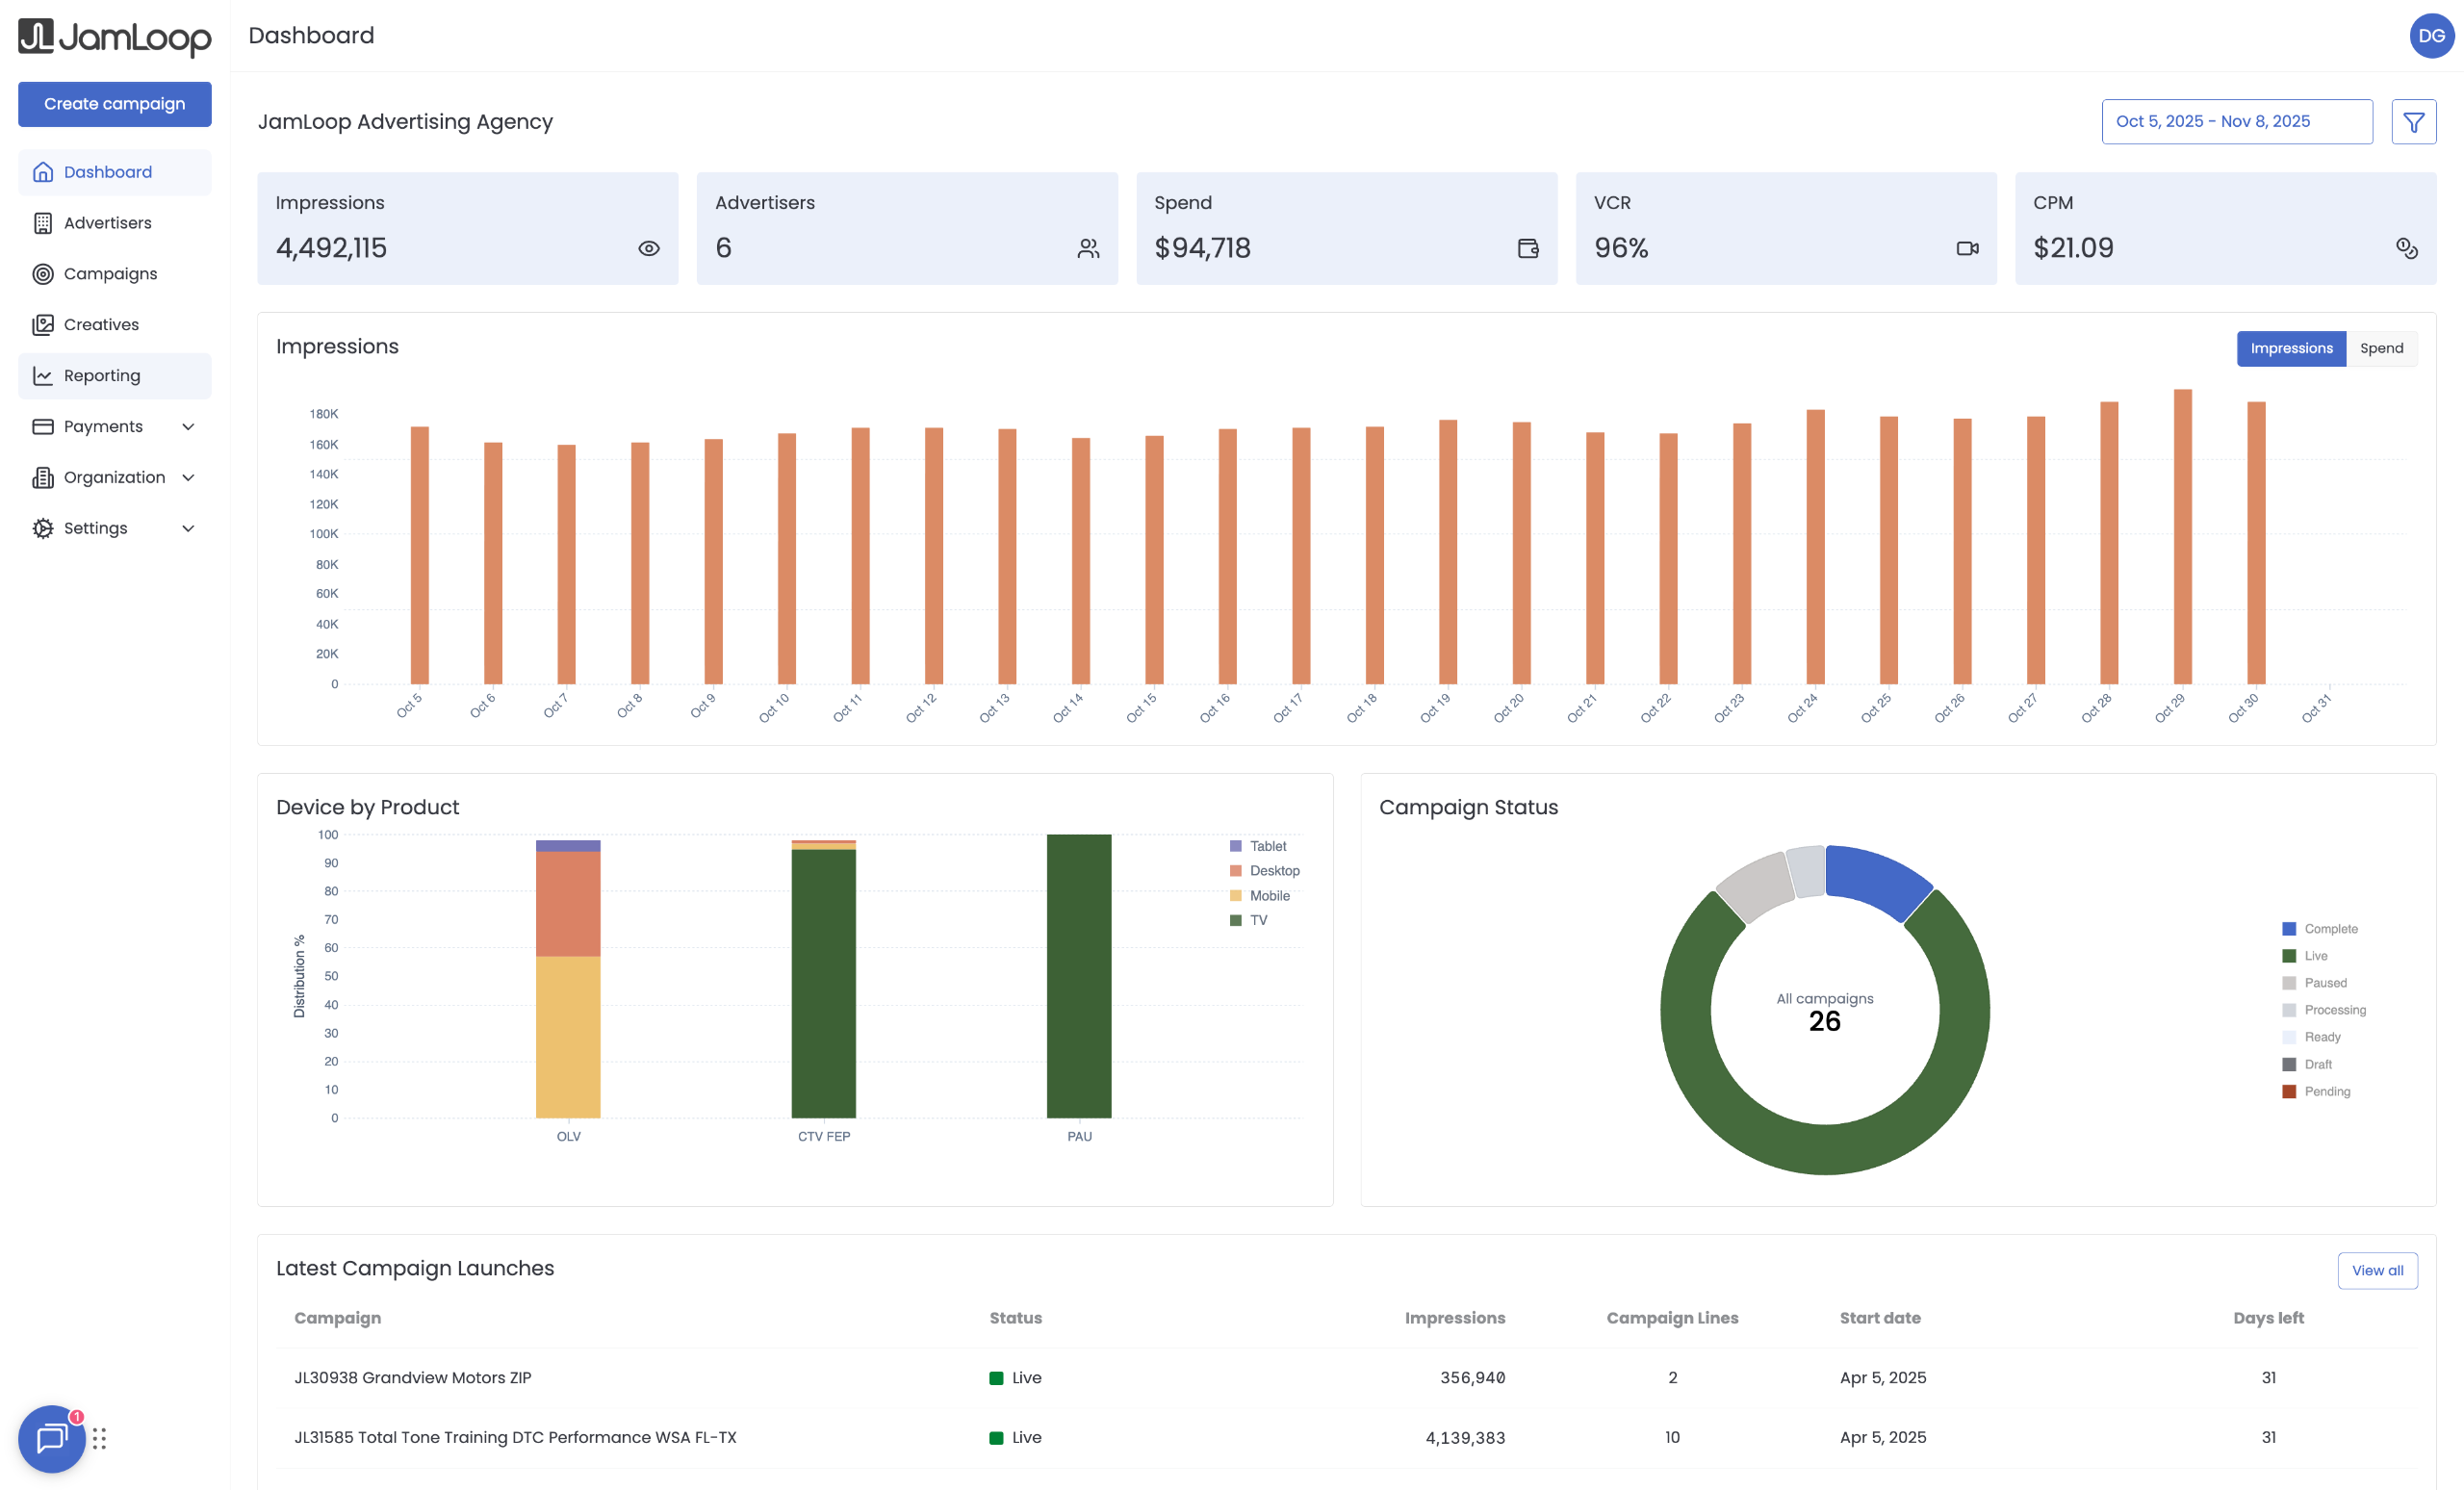Screen dimensions: 2464x1490
Task: Expand the Organization submenu
Action: (x=114, y=477)
